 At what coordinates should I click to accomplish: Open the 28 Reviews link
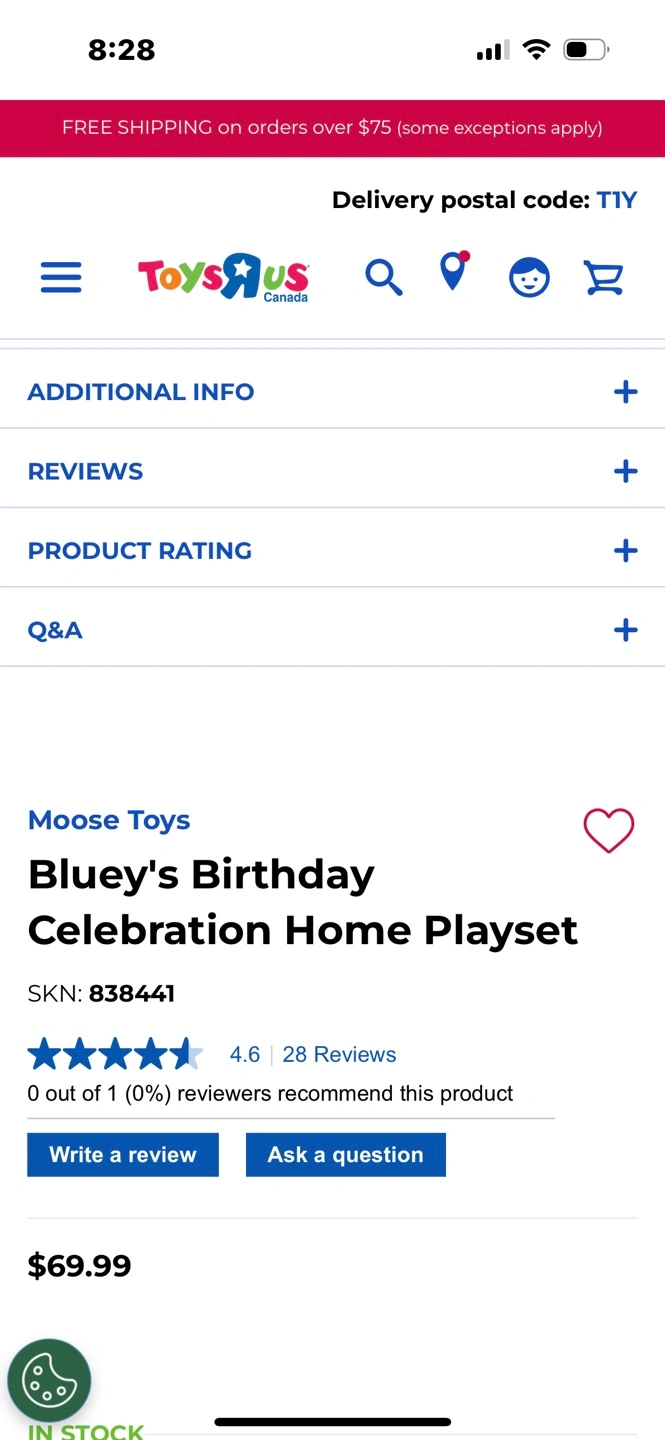339,1054
